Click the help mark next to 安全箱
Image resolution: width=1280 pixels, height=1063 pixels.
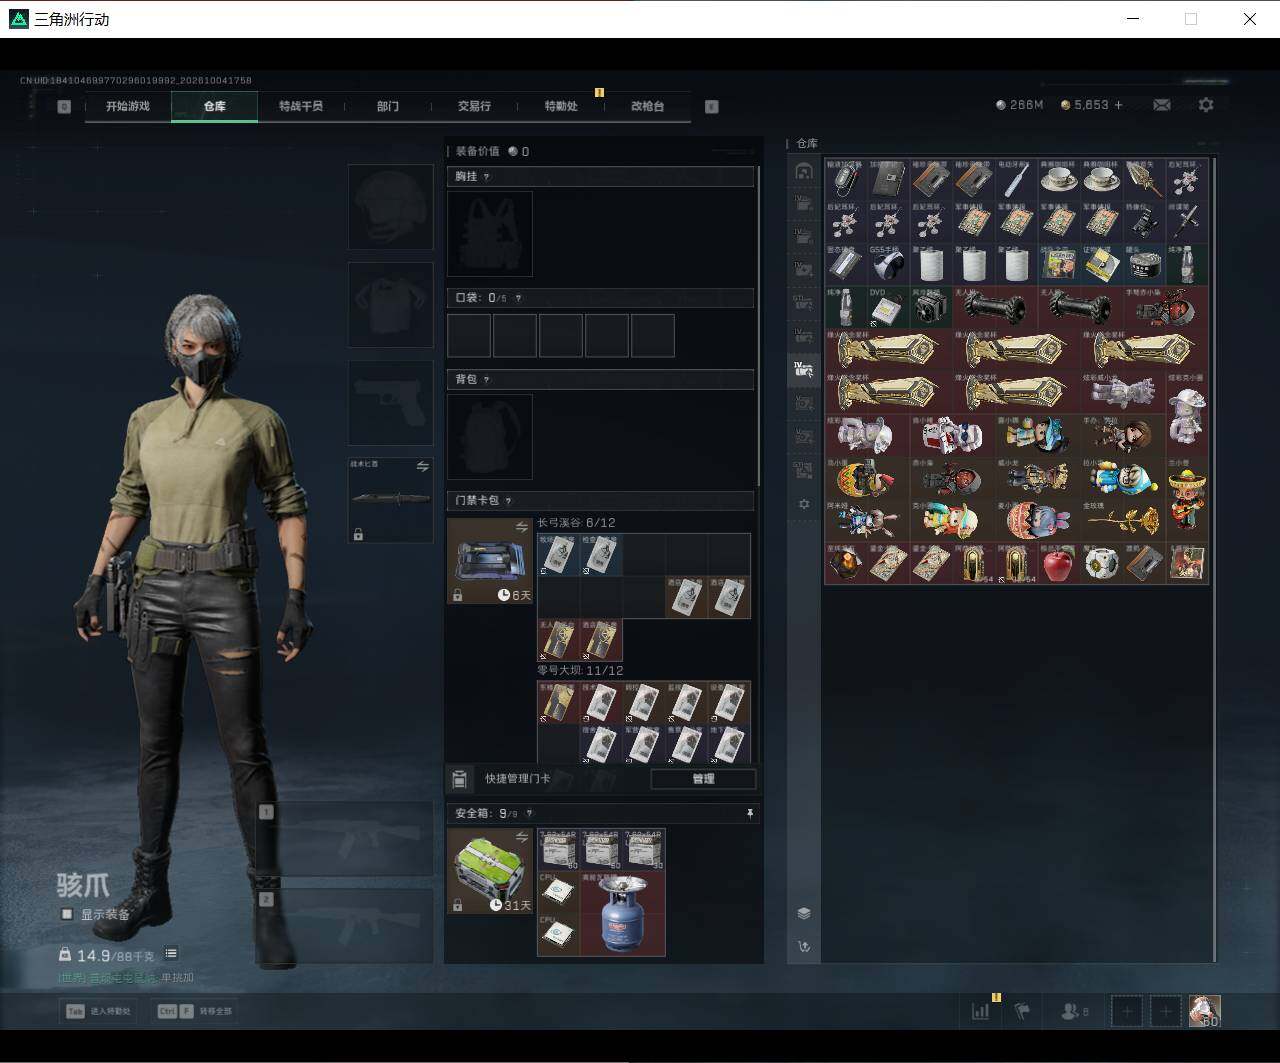529,814
